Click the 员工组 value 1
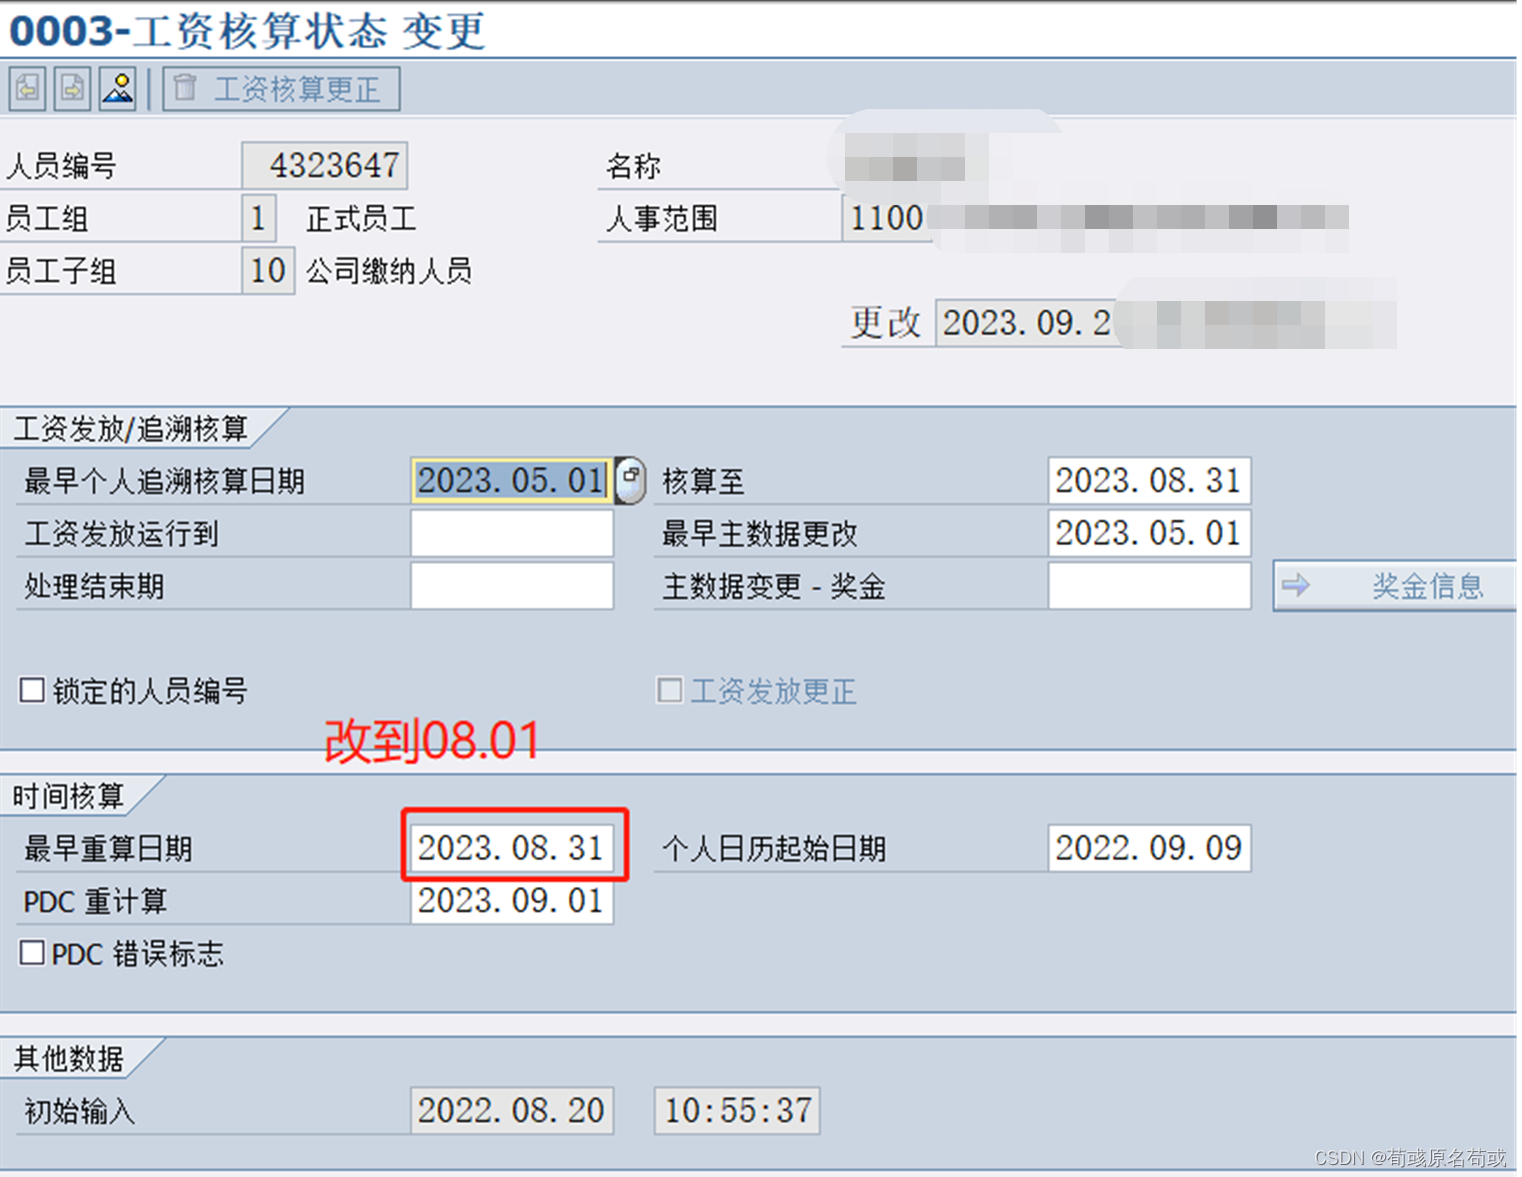 pos(258,218)
